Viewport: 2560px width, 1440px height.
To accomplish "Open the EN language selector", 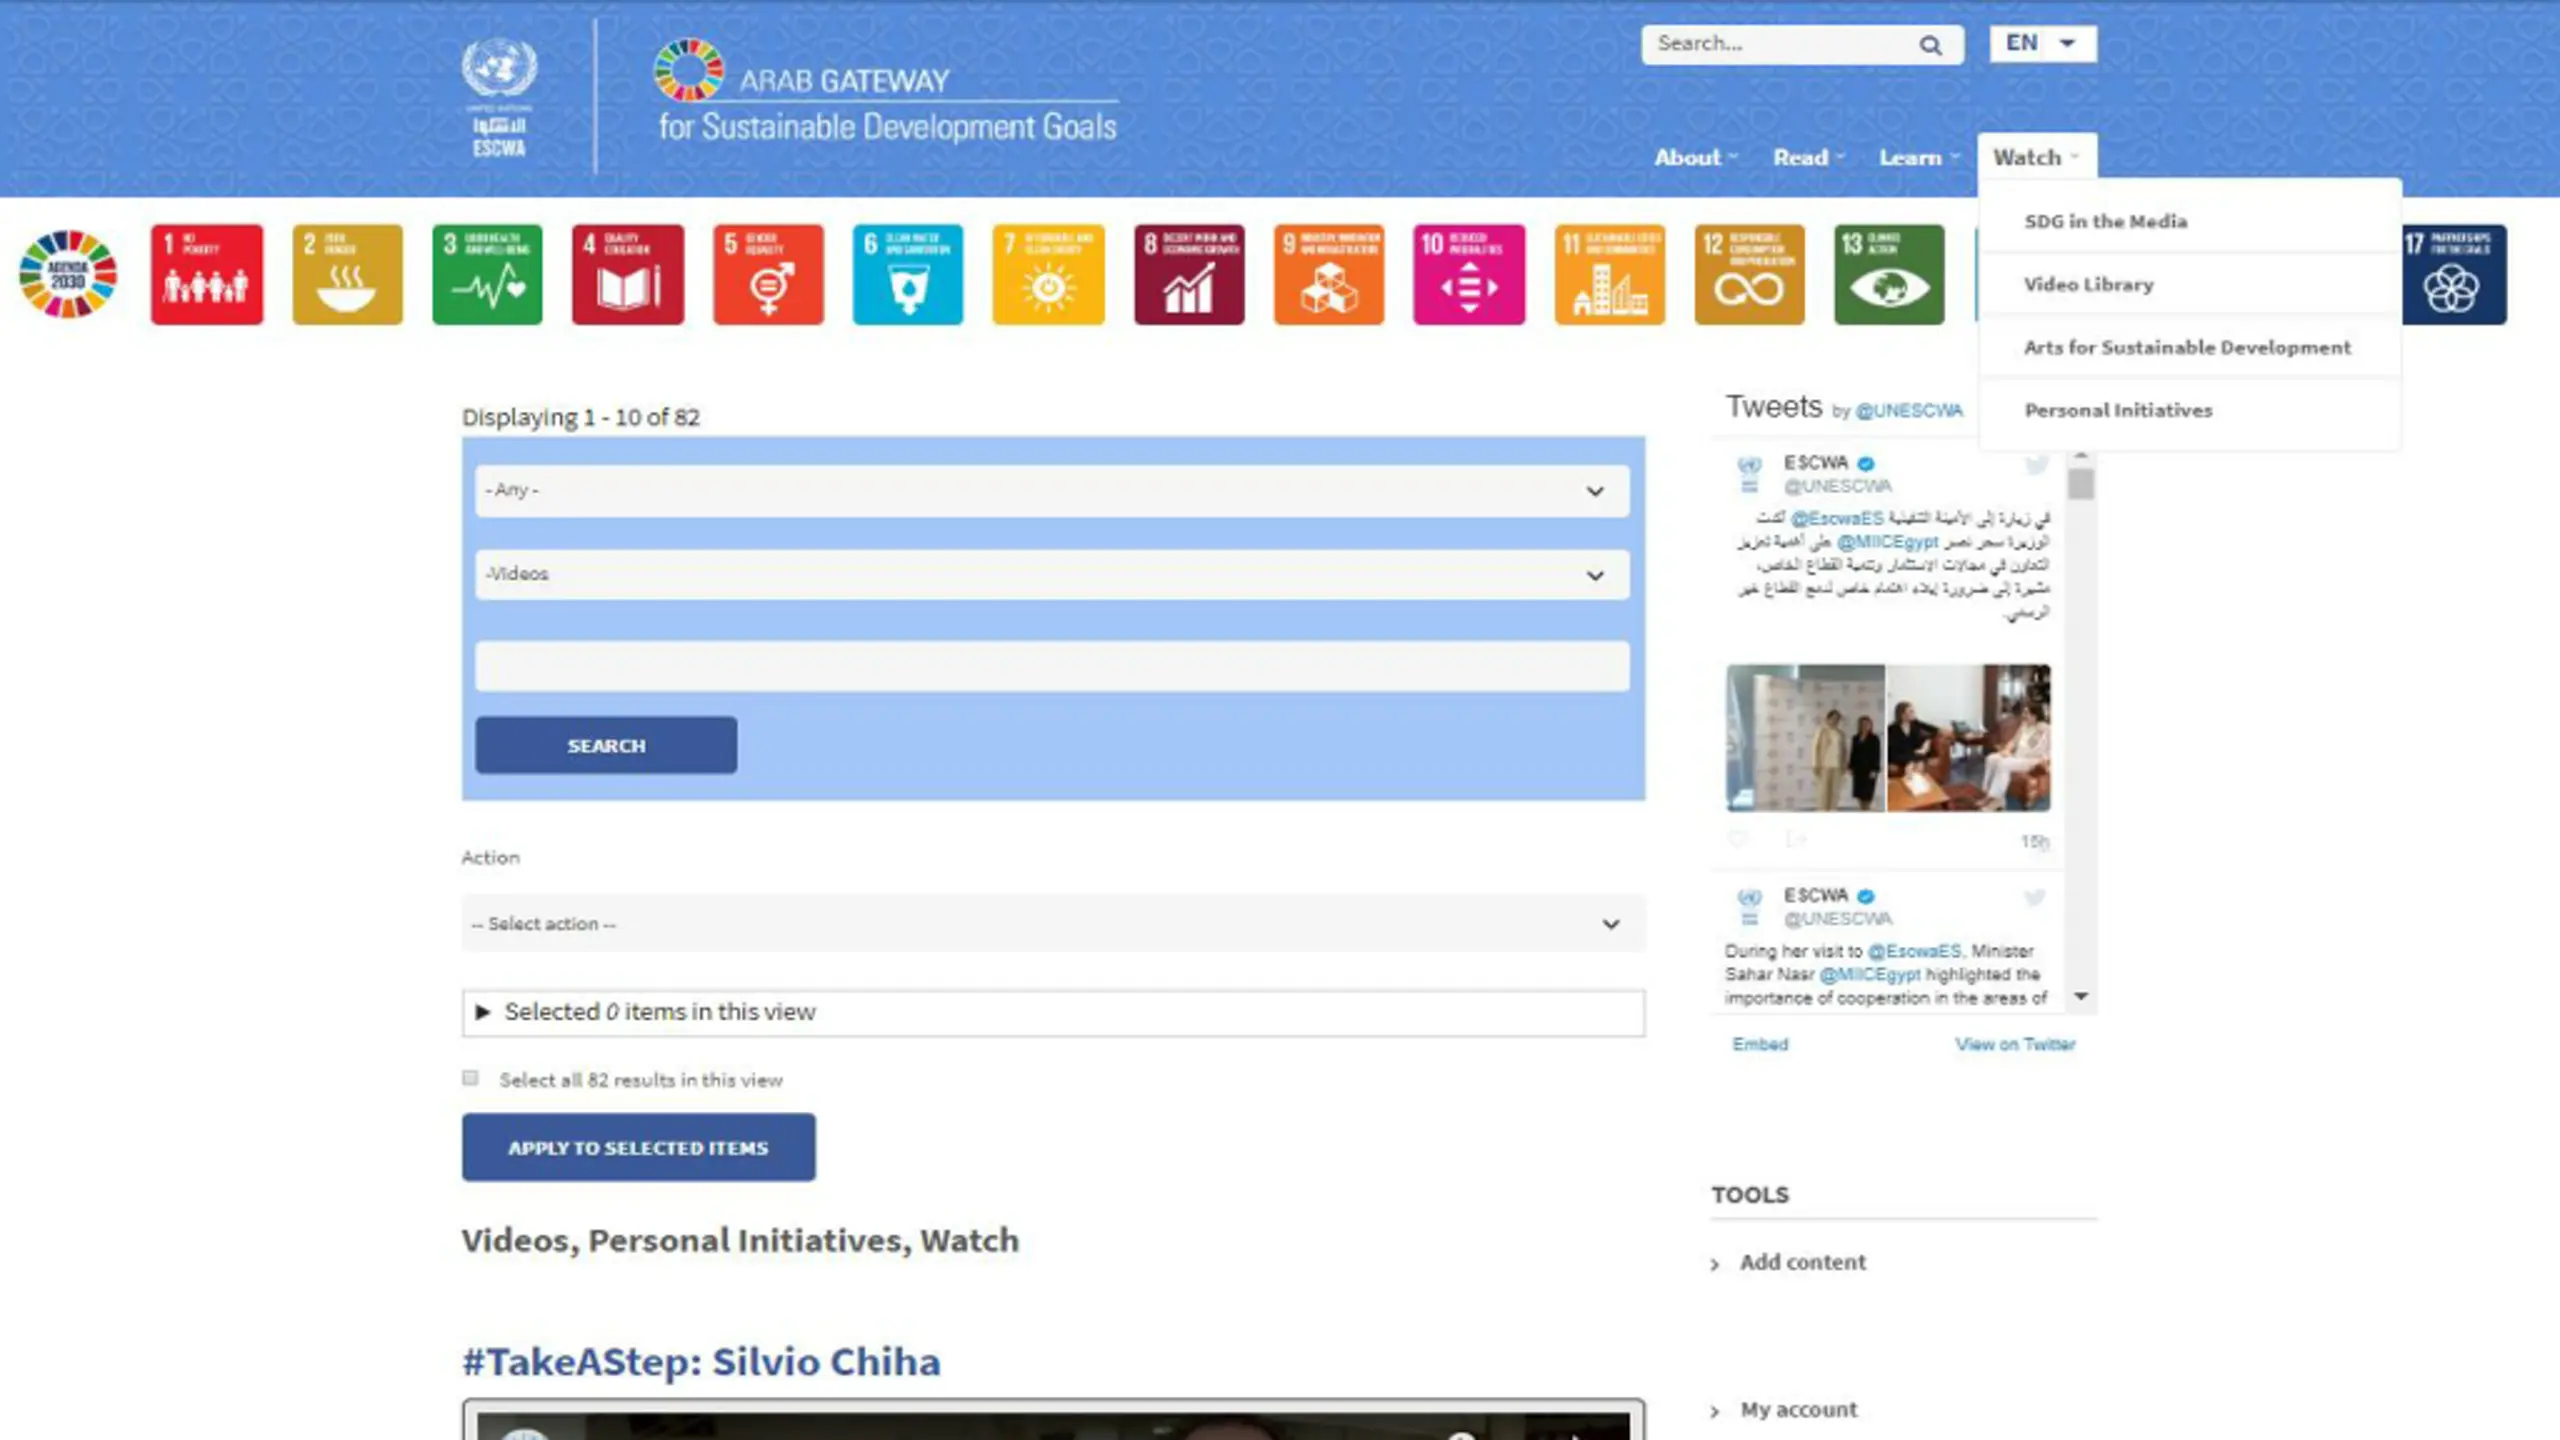I will (2042, 43).
